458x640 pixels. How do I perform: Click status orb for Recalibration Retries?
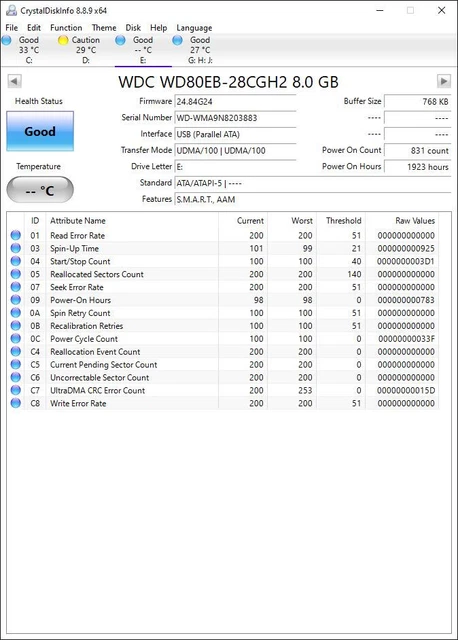(16, 326)
